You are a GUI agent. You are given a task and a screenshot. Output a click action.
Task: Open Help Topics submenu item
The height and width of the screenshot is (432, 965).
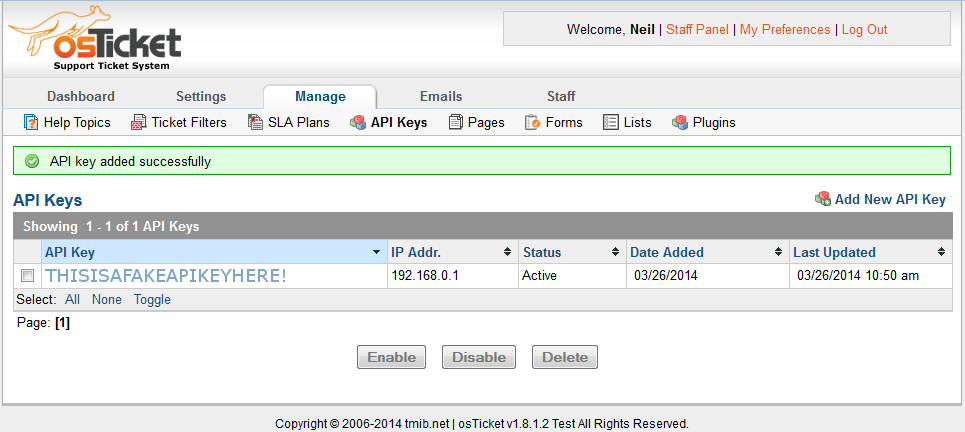(x=77, y=122)
